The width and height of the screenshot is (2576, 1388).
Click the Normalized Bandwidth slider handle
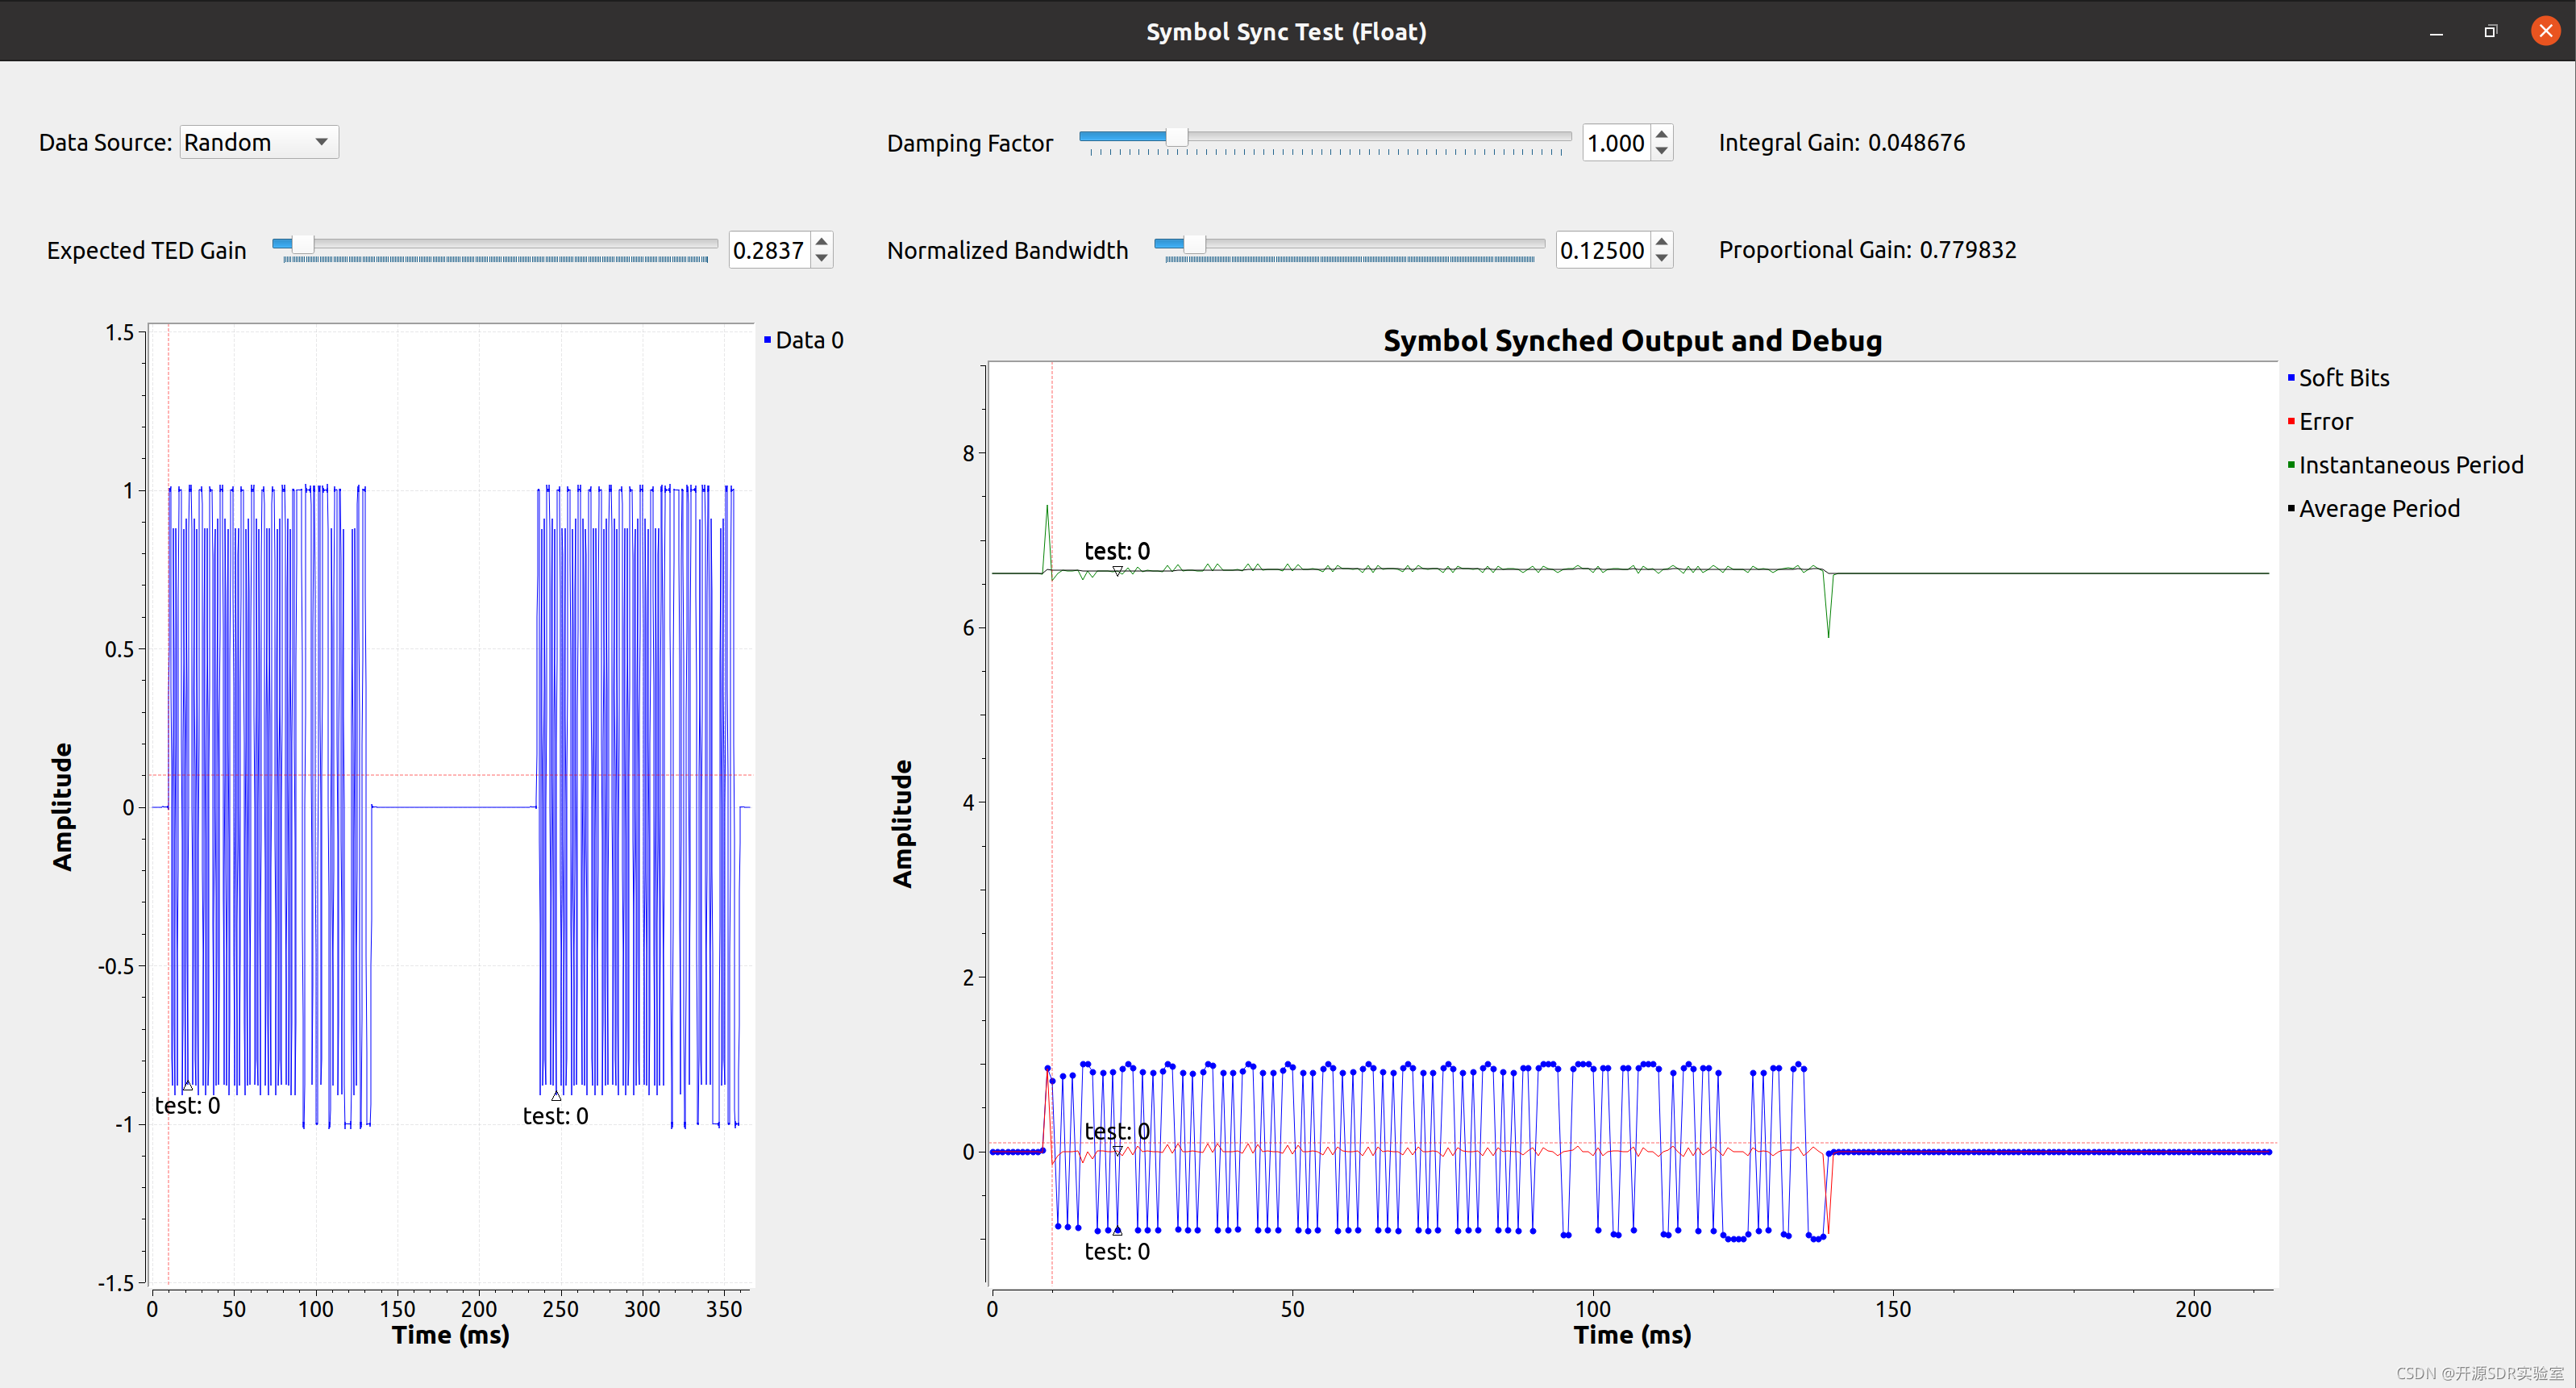pyautogui.click(x=1194, y=244)
